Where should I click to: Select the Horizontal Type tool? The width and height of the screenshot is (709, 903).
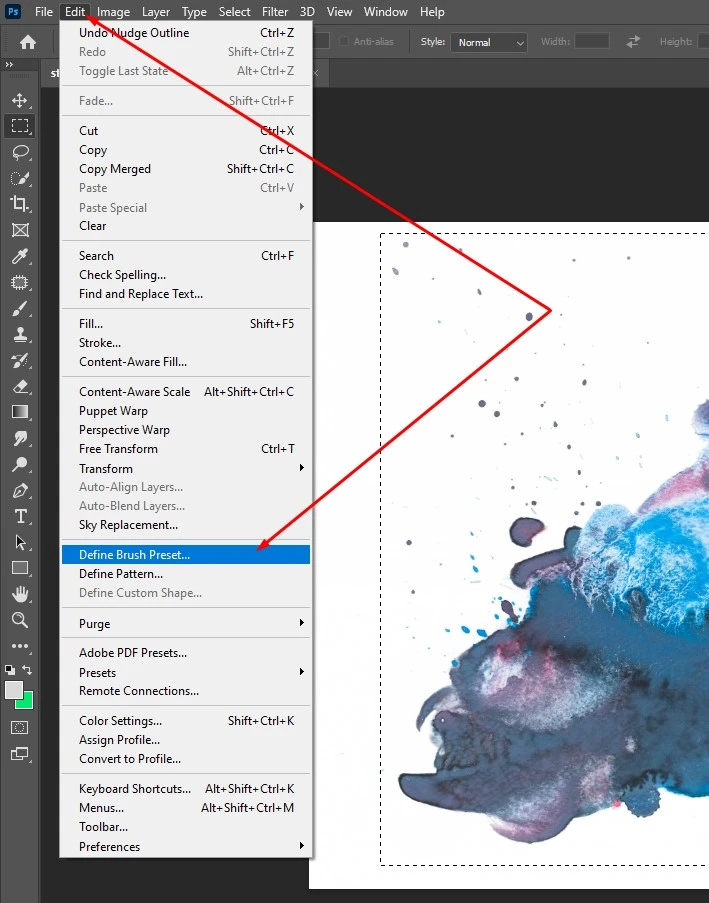click(20, 517)
